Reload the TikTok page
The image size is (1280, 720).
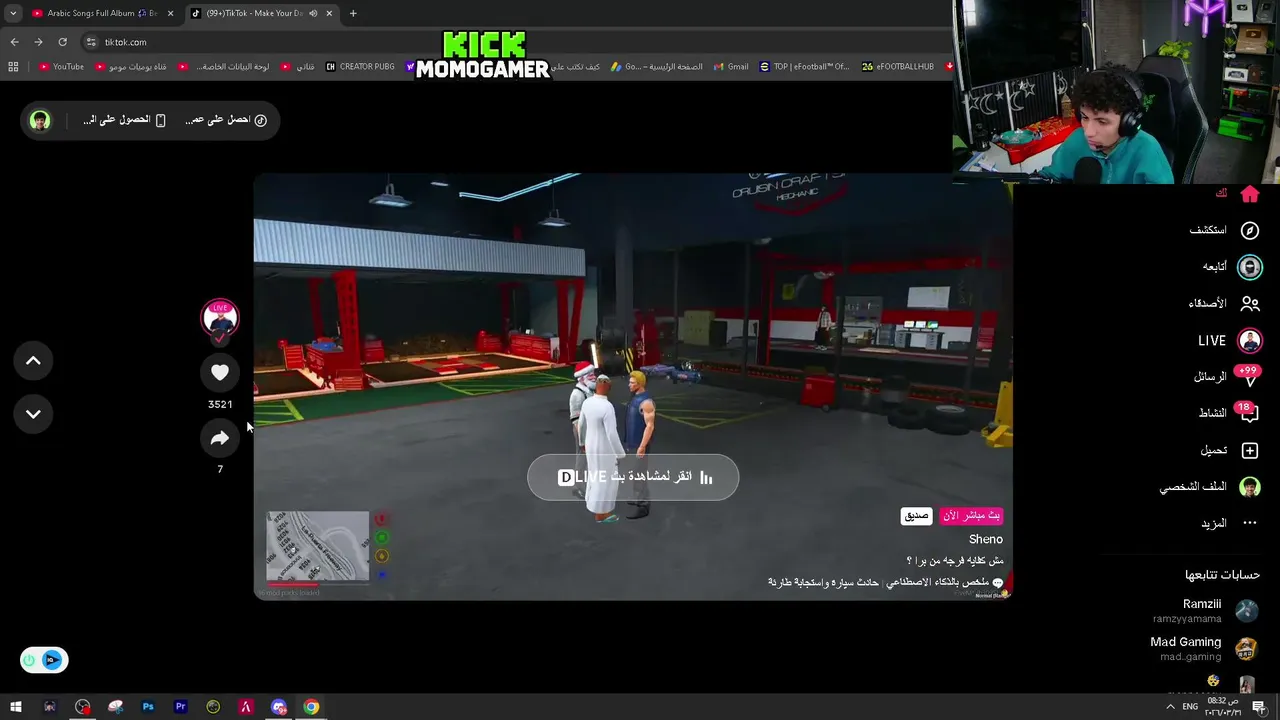(62, 42)
